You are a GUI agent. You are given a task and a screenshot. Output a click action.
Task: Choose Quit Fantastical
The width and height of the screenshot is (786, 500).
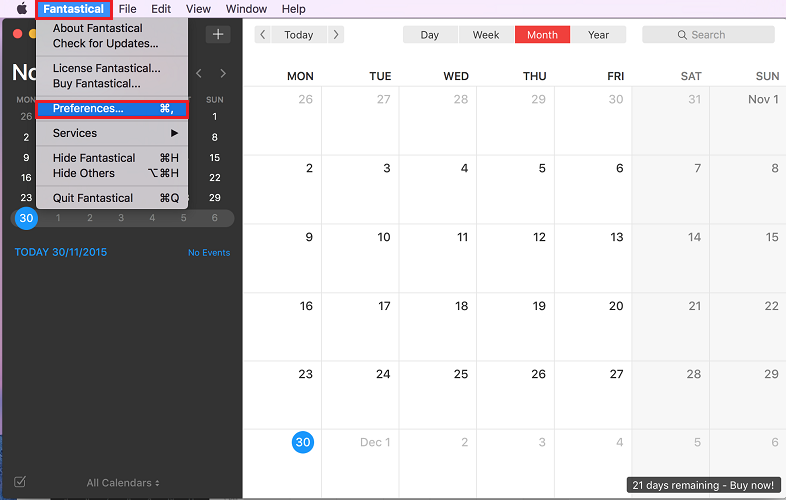tap(112, 198)
